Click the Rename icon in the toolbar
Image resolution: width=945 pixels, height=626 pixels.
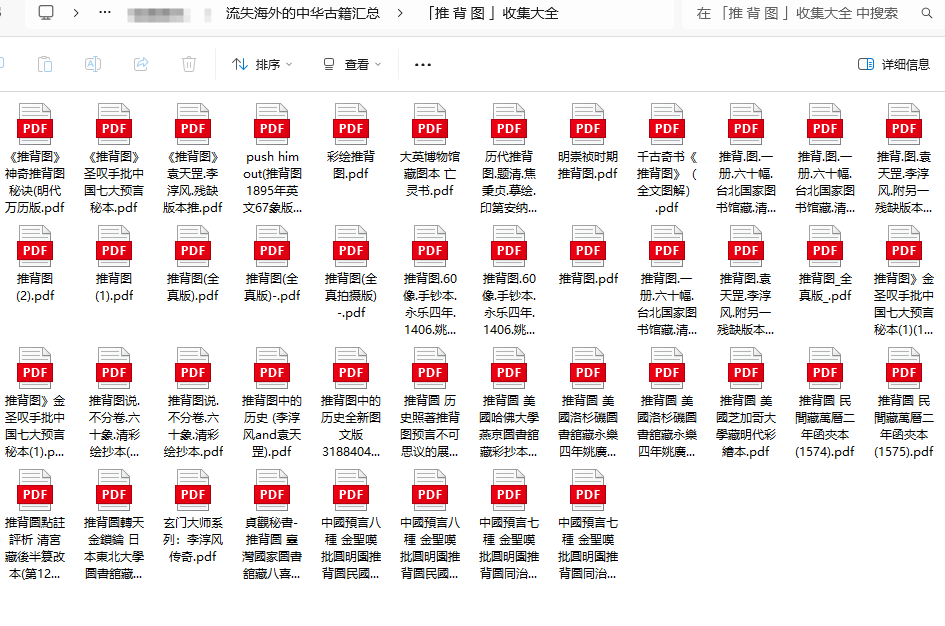(92, 64)
